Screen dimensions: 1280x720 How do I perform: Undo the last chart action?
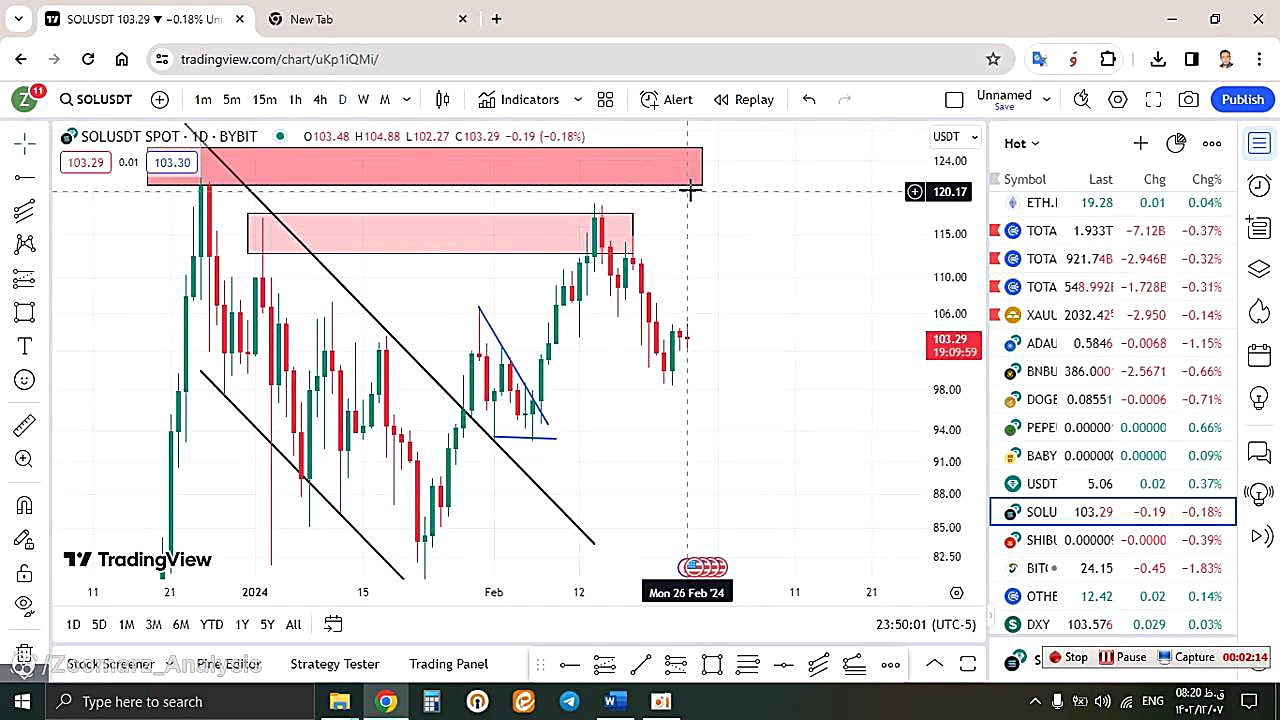click(809, 99)
